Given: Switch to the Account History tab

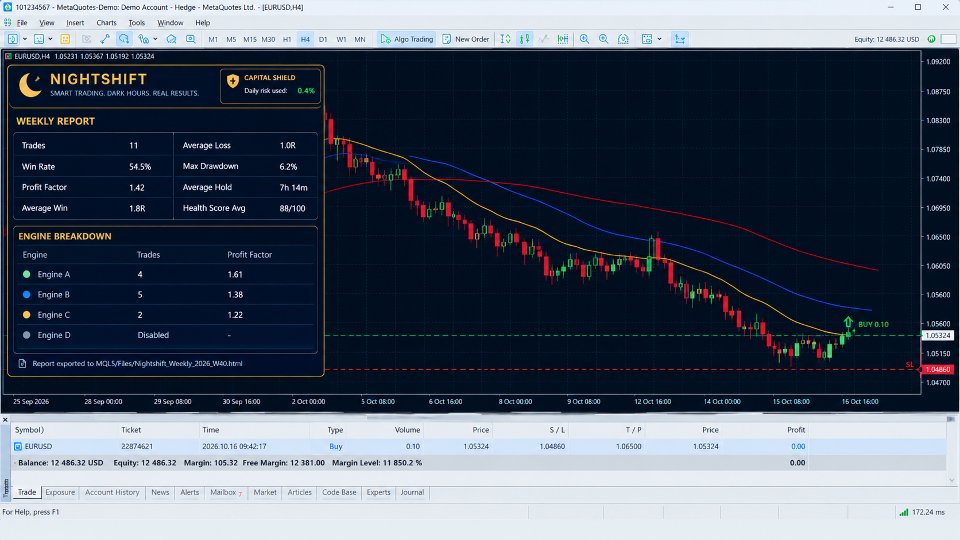Looking at the screenshot, I should tap(112, 492).
